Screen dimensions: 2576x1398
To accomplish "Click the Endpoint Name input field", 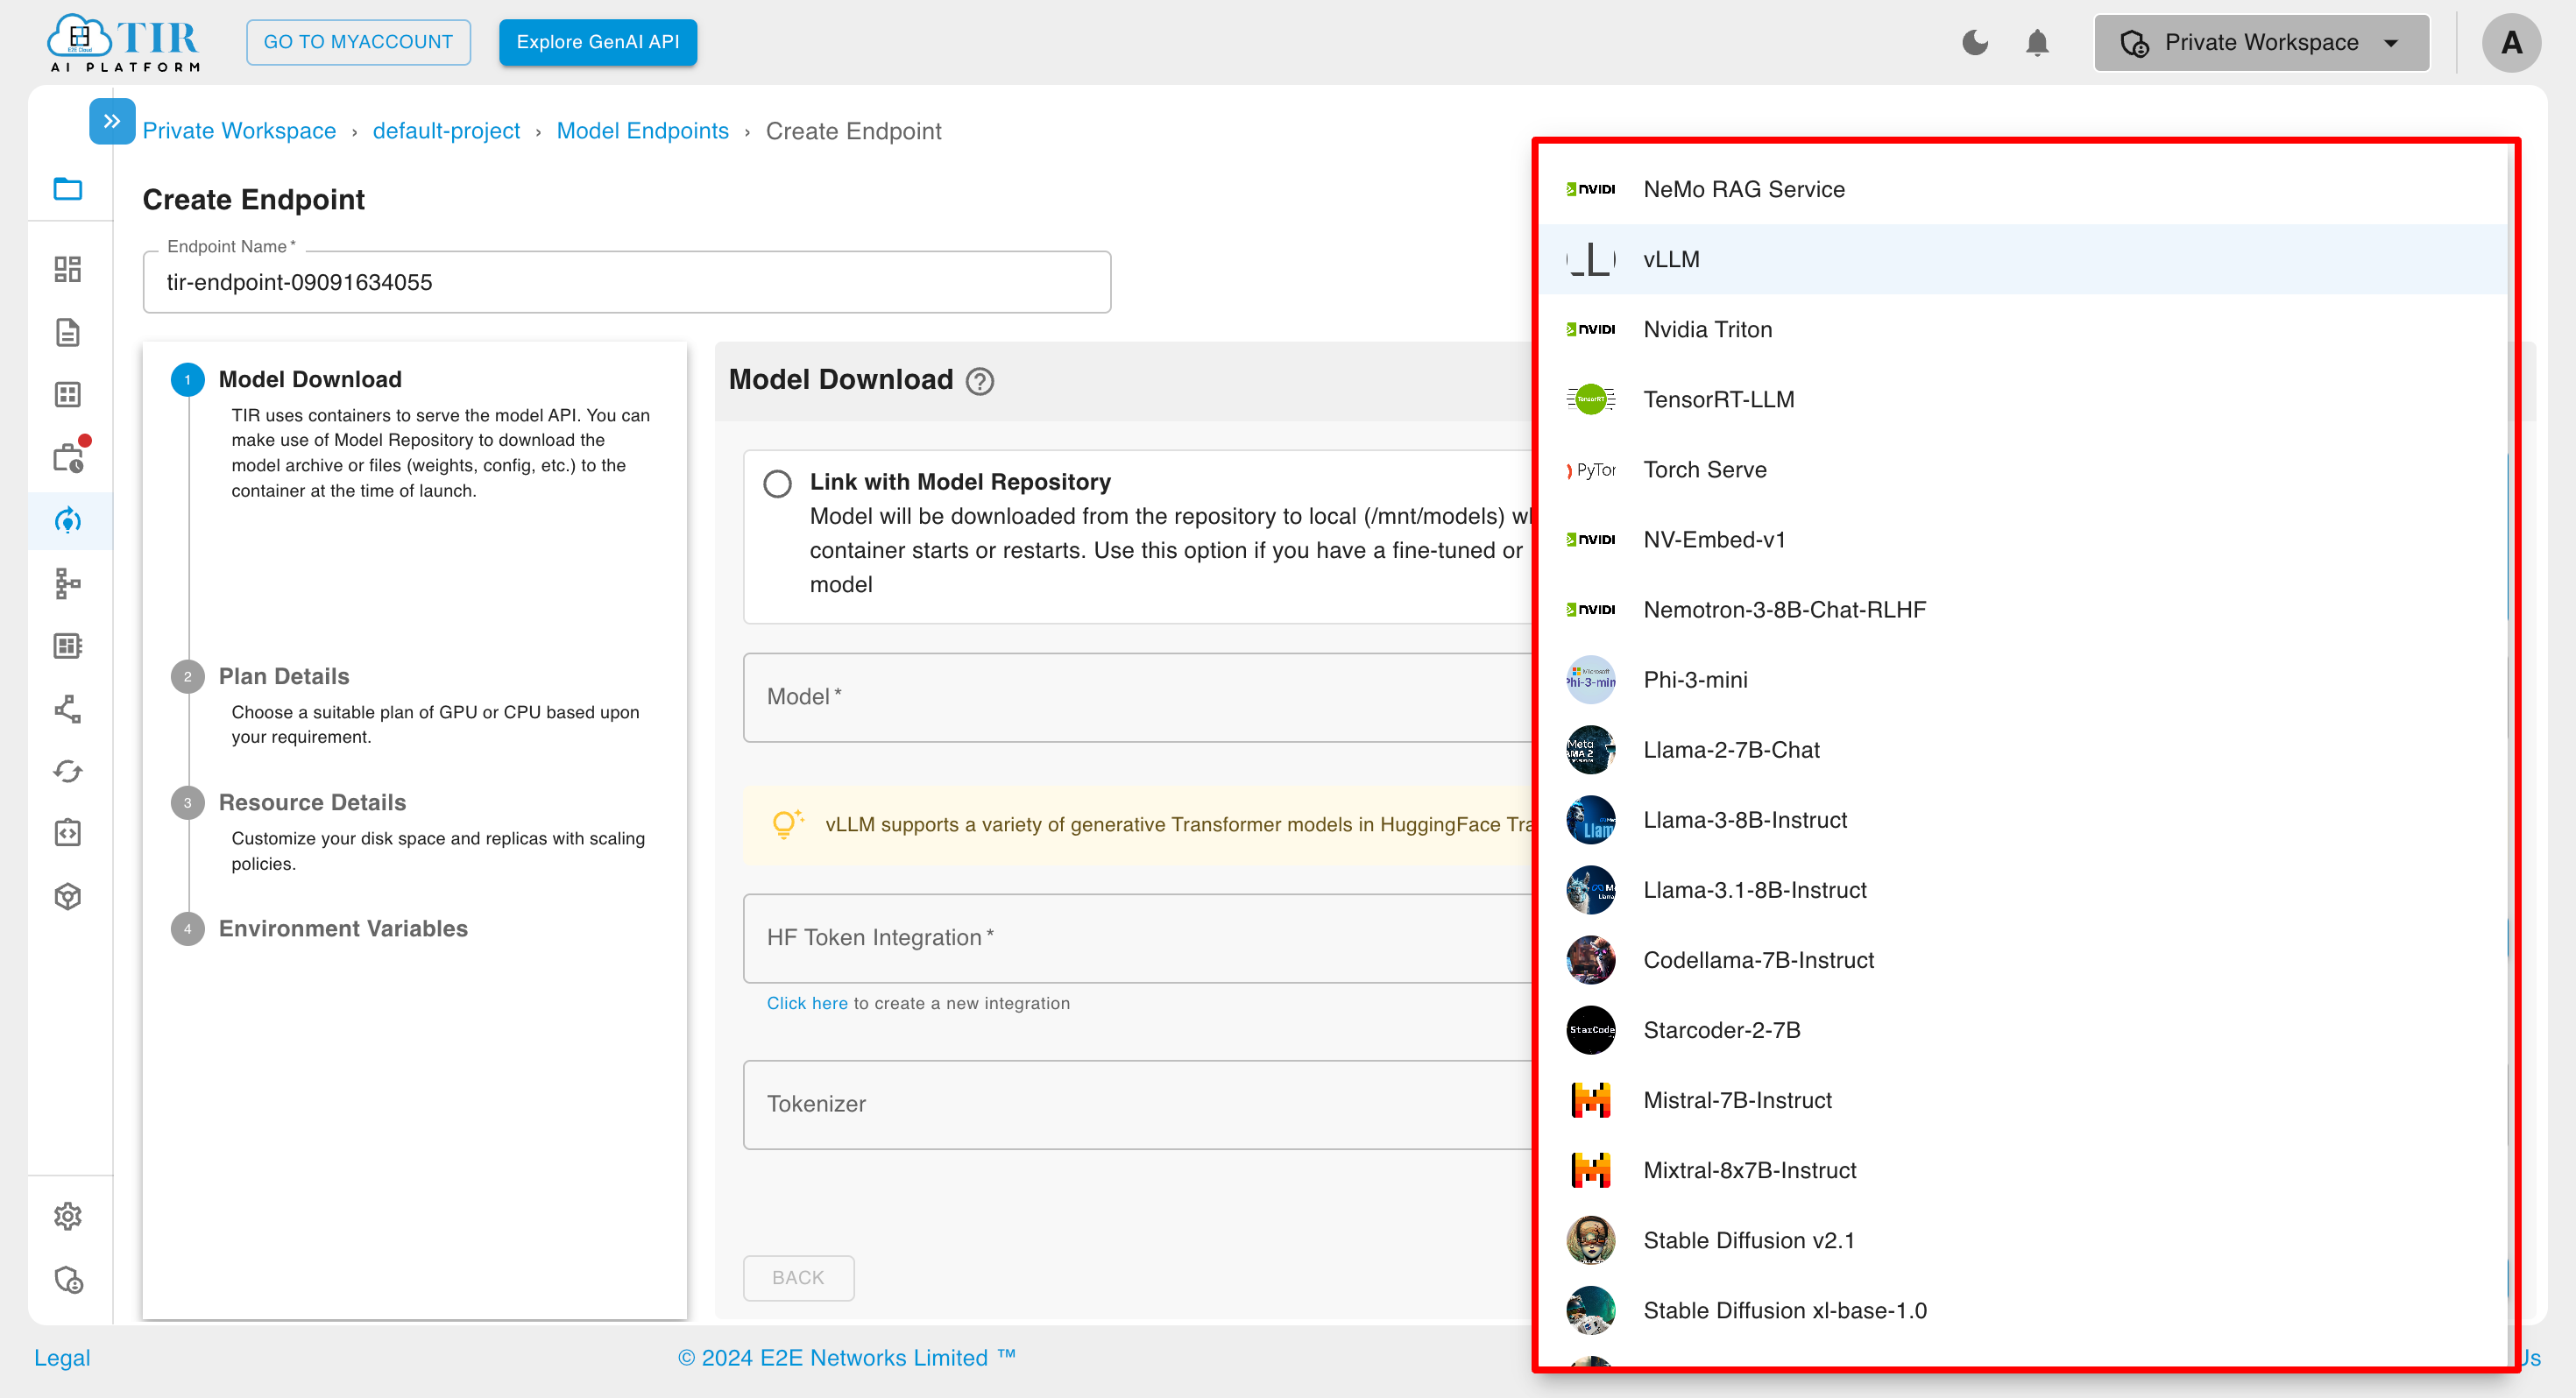I will click(626, 280).
